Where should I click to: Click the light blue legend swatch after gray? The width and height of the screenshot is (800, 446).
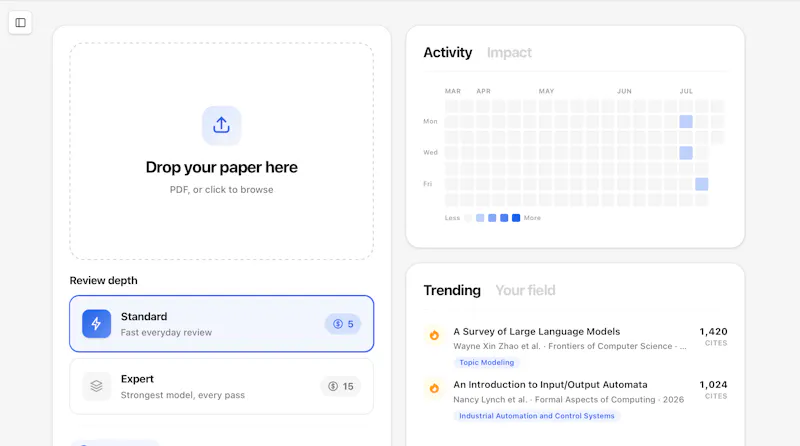(x=480, y=218)
